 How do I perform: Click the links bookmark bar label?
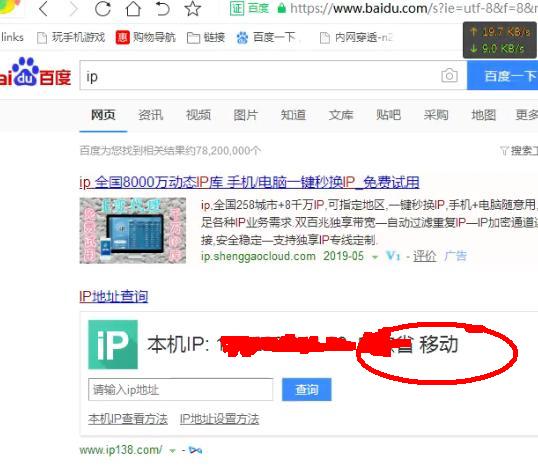(x=12, y=37)
